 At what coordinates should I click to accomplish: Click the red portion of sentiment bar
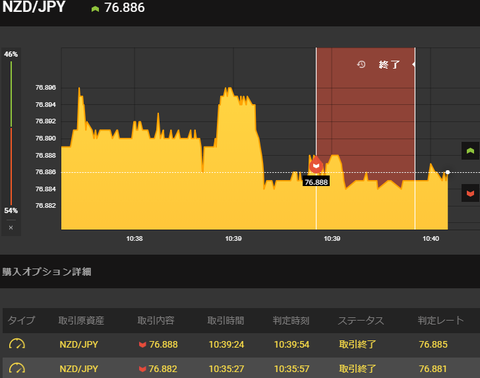pyautogui.click(x=11, y=166)
